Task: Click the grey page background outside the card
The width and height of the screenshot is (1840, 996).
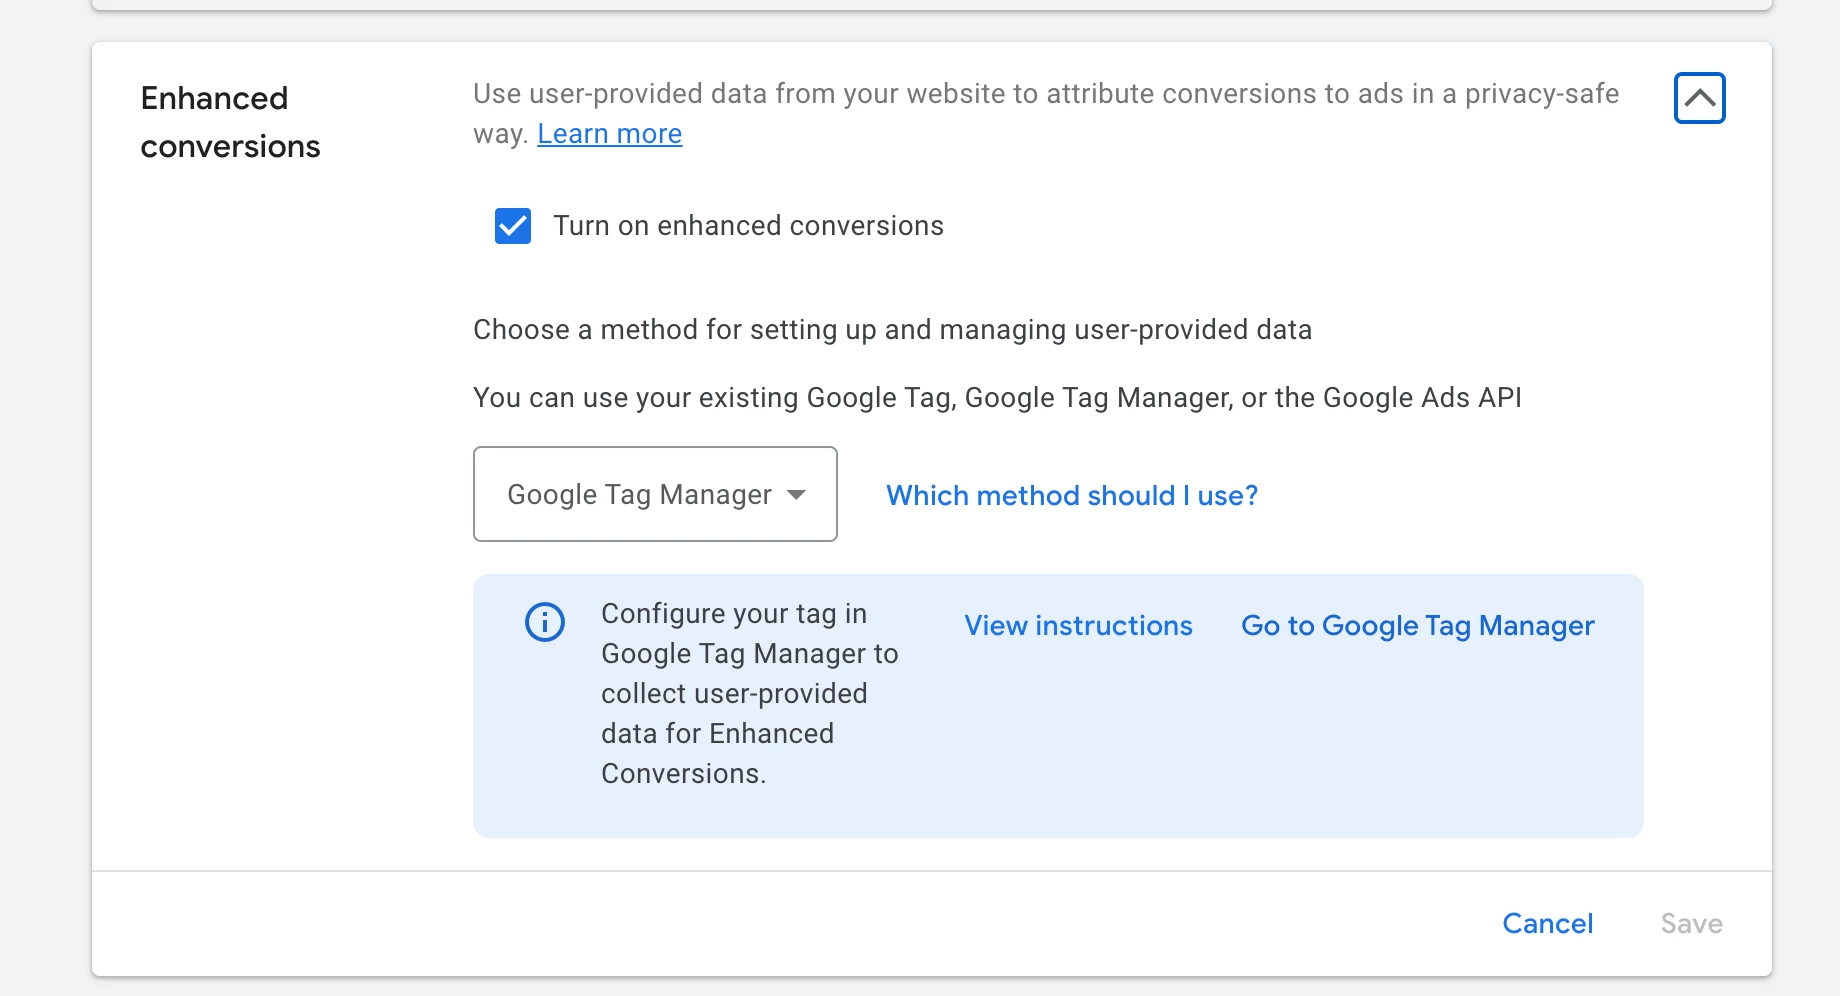Action: 45,500
